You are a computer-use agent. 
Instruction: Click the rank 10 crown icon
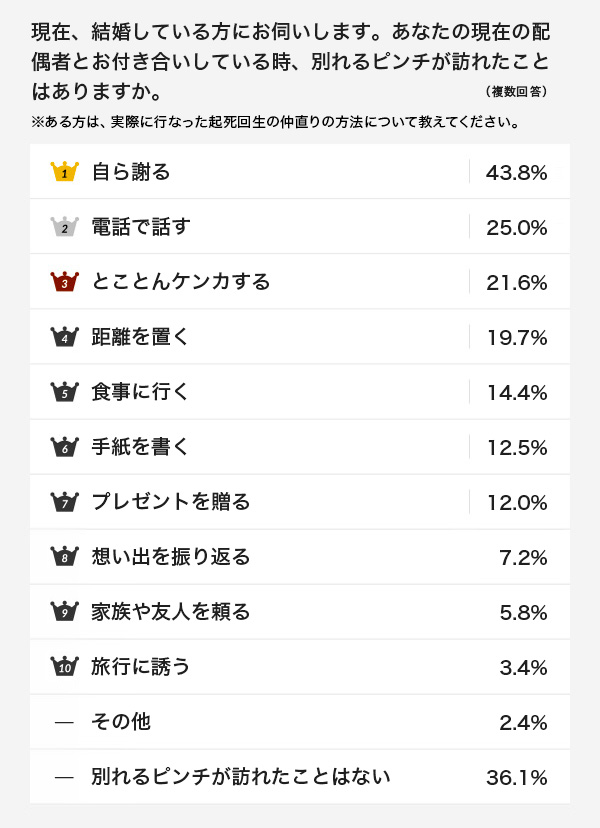click(64, 666)
